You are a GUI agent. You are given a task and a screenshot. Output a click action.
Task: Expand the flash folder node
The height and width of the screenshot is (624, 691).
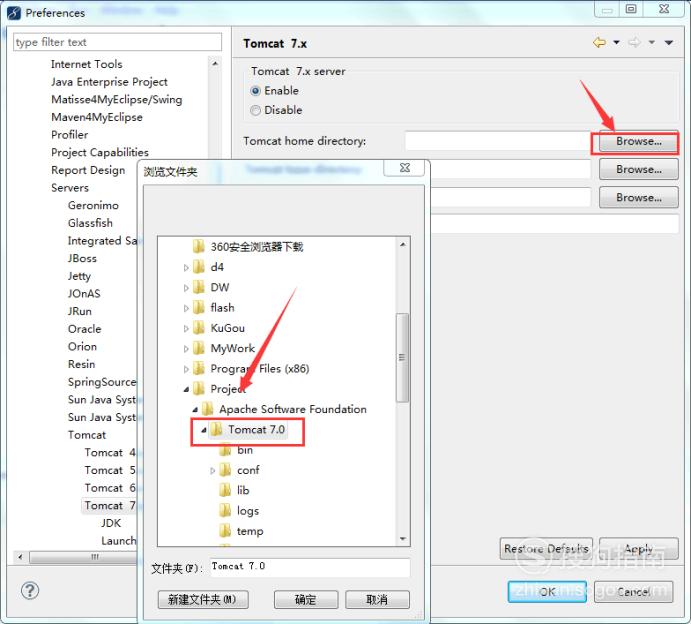click(186, 308)
